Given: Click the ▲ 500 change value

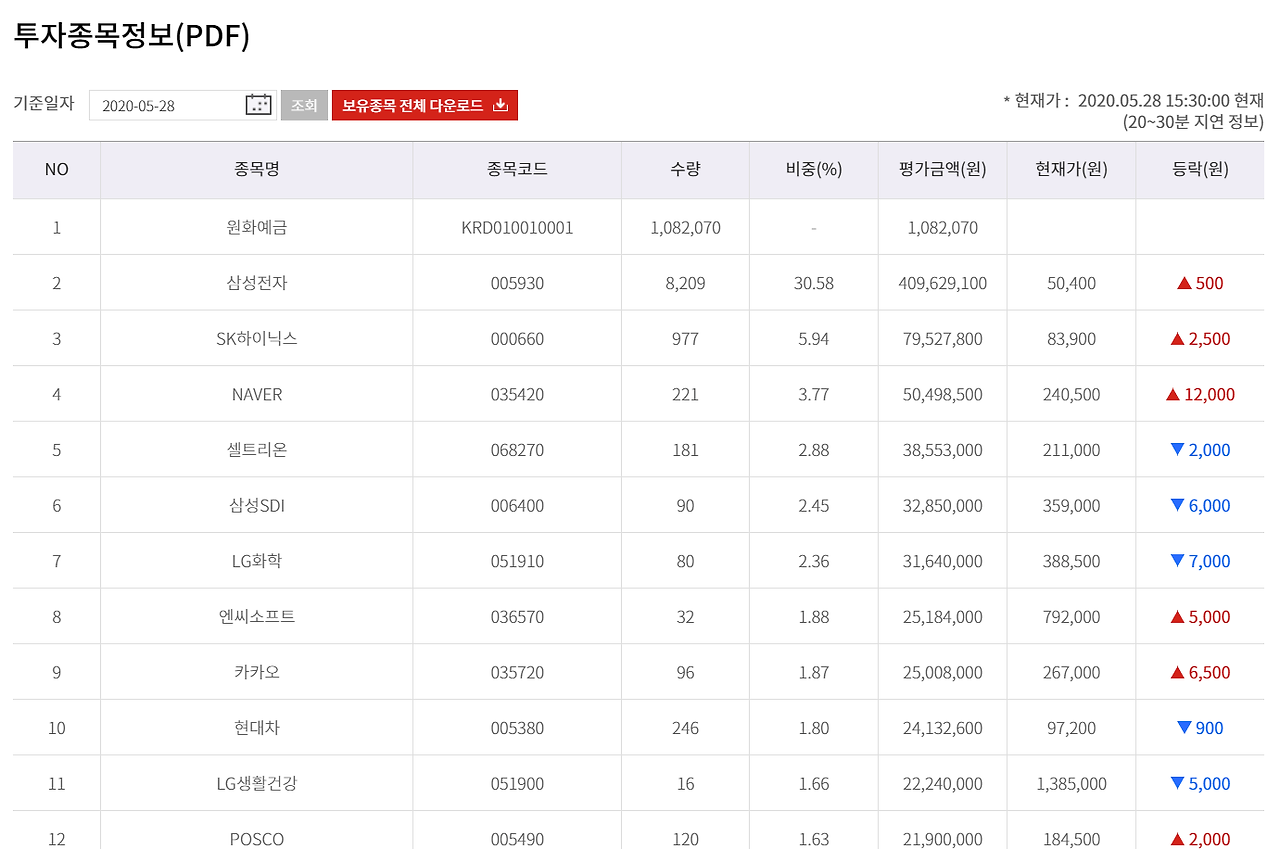Looking at the screenshot, I should [x=1200, y=284].
